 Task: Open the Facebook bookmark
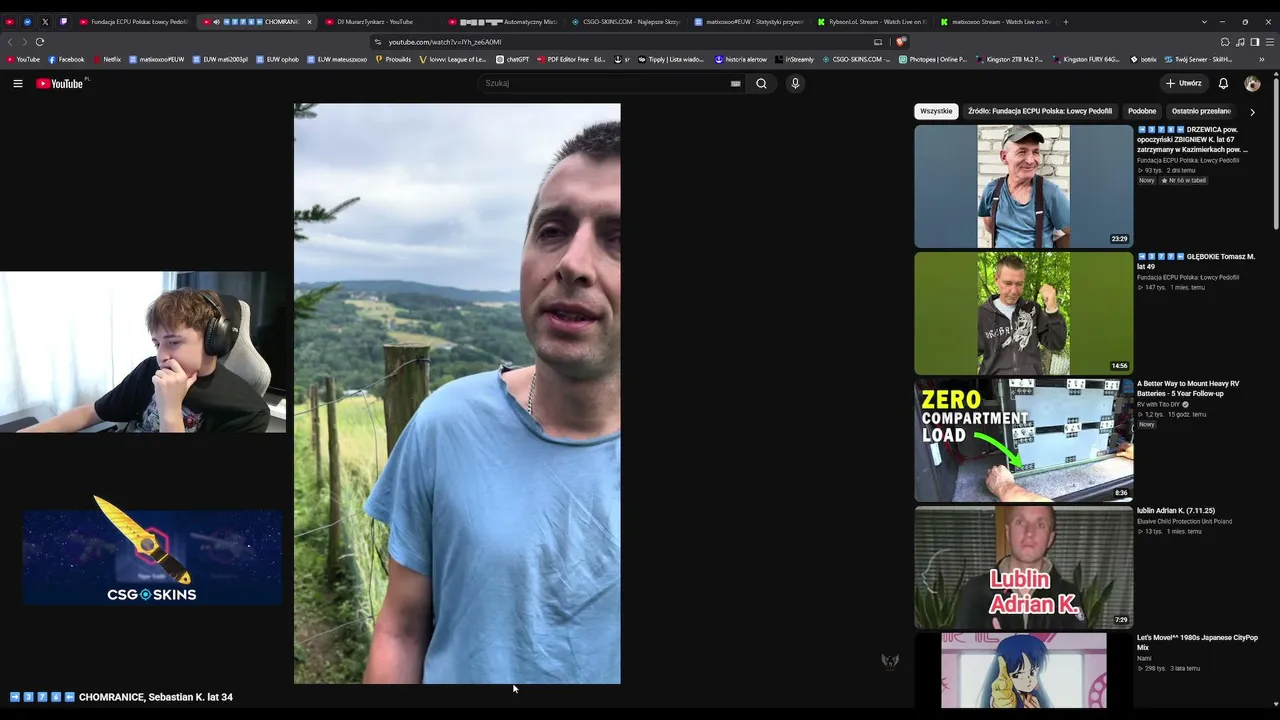(66, 60)
